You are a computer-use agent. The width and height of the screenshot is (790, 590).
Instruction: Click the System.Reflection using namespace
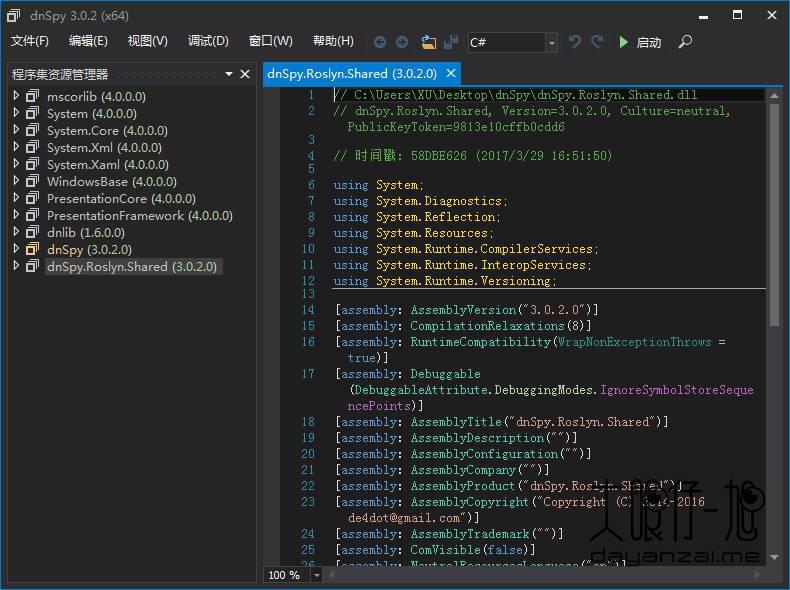pyautogui.click(x=436, y=217)
